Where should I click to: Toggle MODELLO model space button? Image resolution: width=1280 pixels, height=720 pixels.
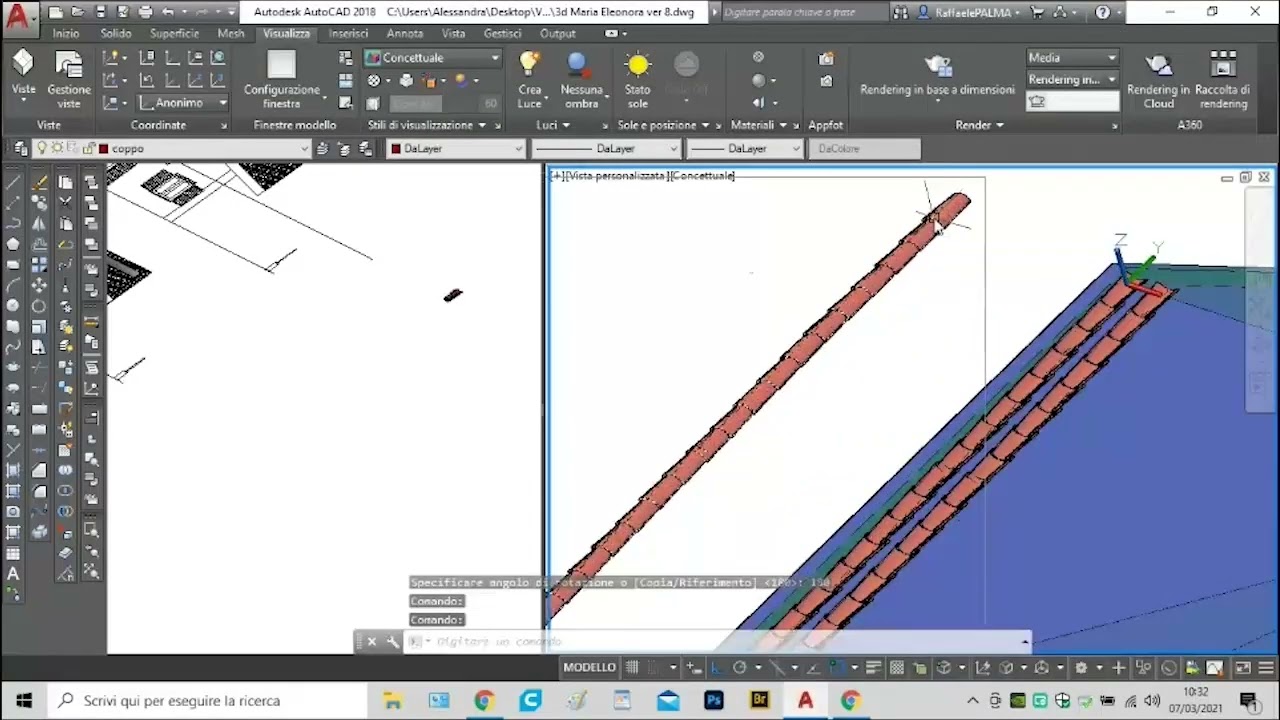pos(589,667)
